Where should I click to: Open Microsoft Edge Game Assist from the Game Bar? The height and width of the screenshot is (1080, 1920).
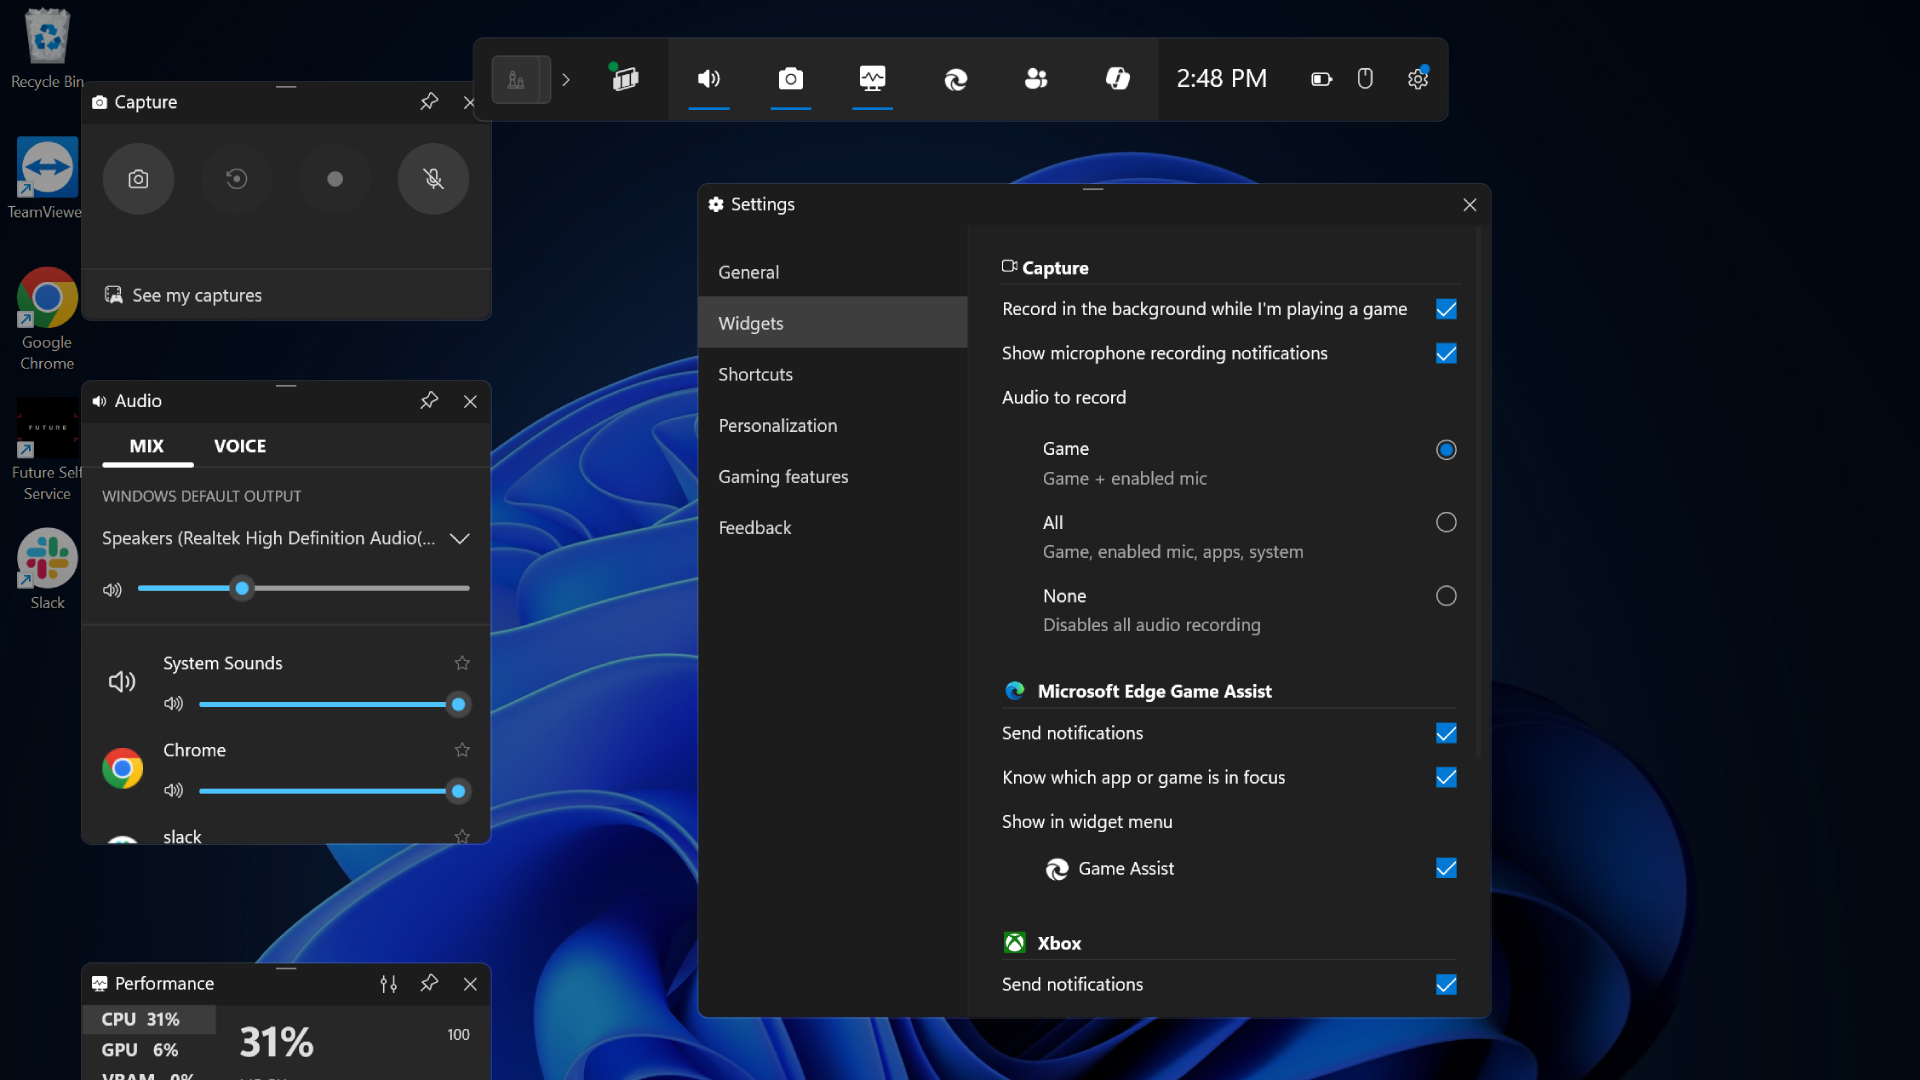tap(956, 79)
